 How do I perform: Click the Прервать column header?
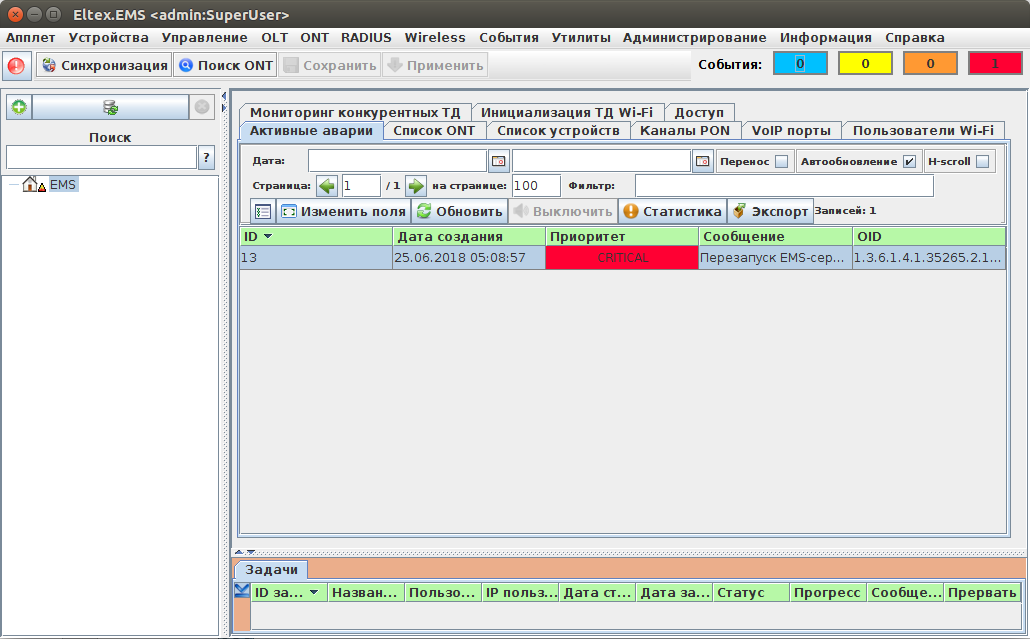point(982,592)
